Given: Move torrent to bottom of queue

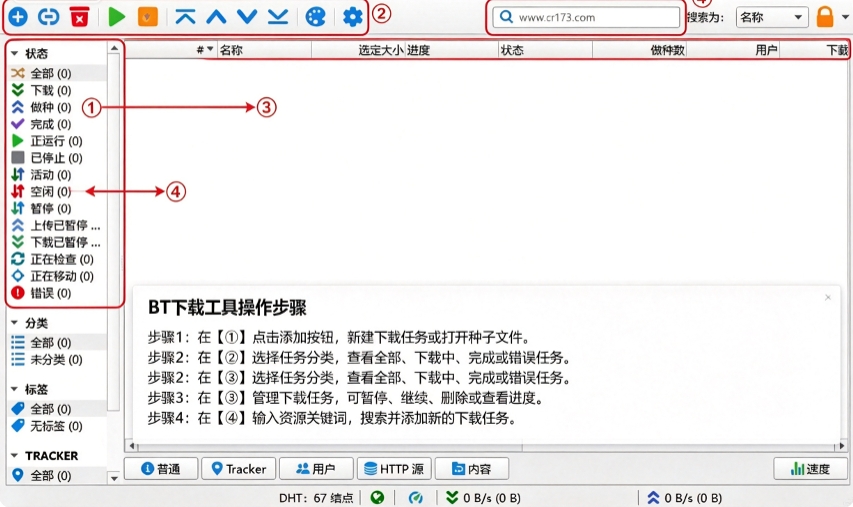Looking at the screenshot, I should click(278, 17).
